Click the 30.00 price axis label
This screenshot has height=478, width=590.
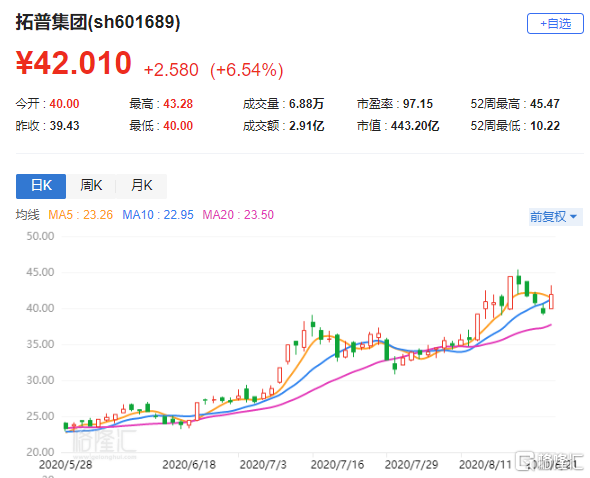pos(40,380)
